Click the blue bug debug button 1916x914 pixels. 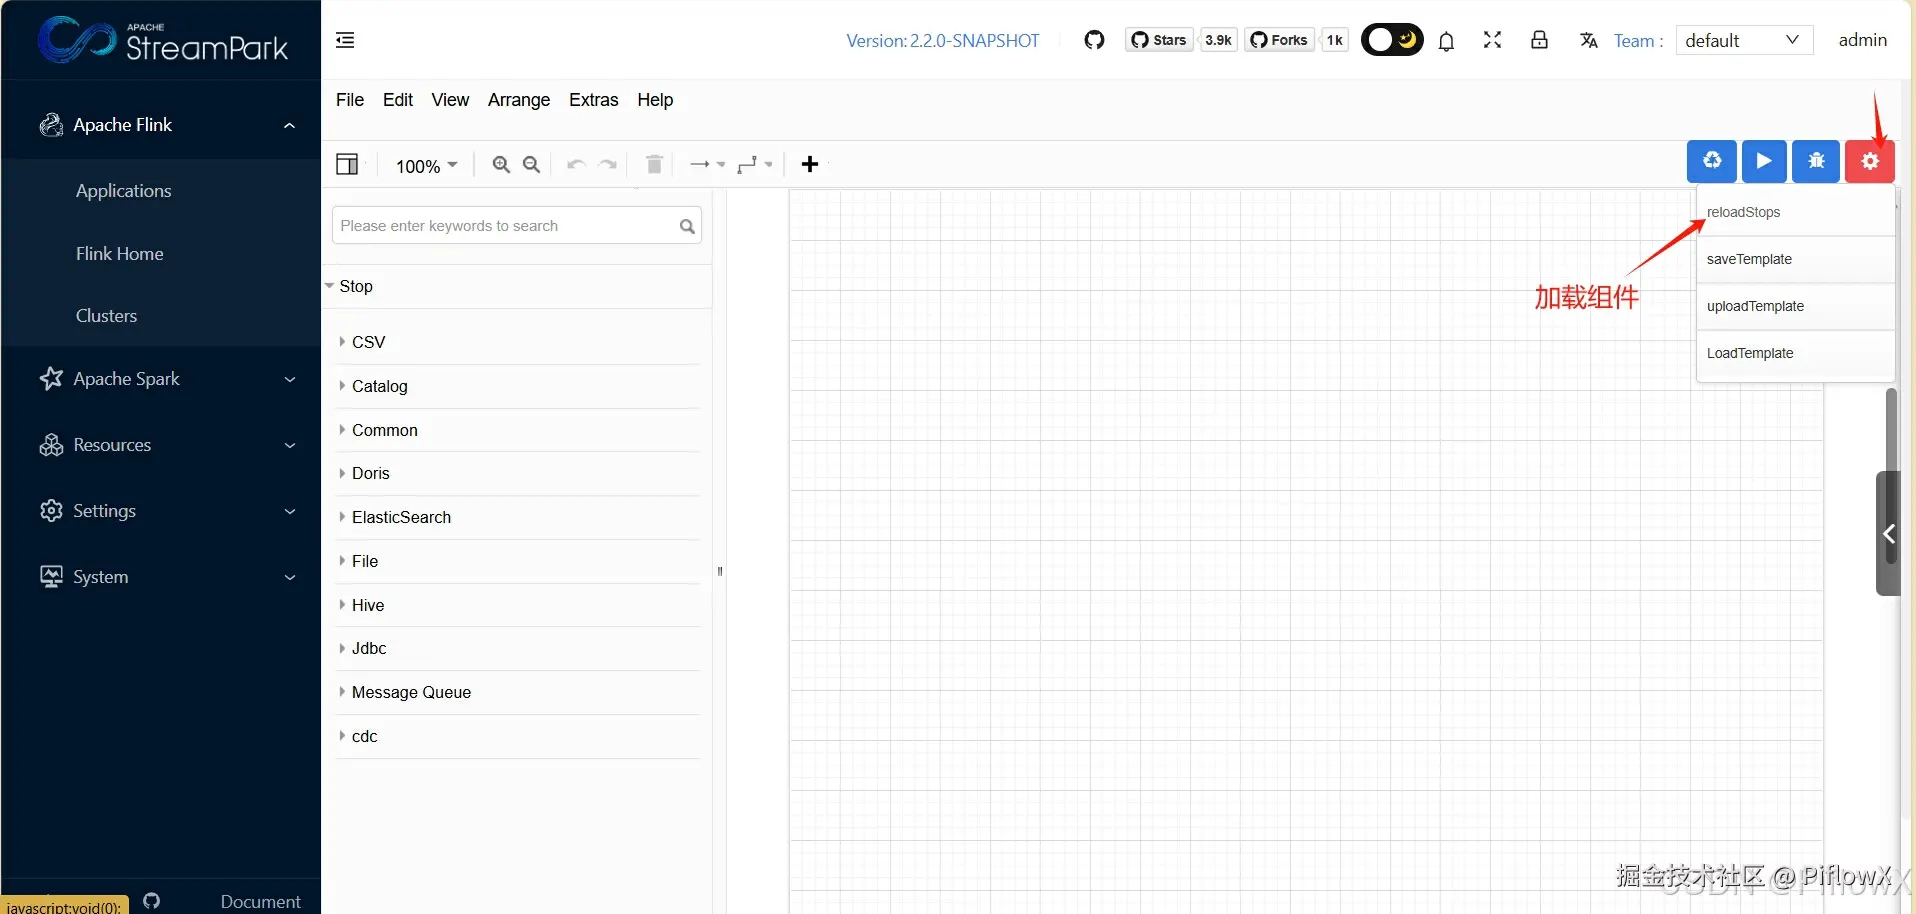point(1816,161)
